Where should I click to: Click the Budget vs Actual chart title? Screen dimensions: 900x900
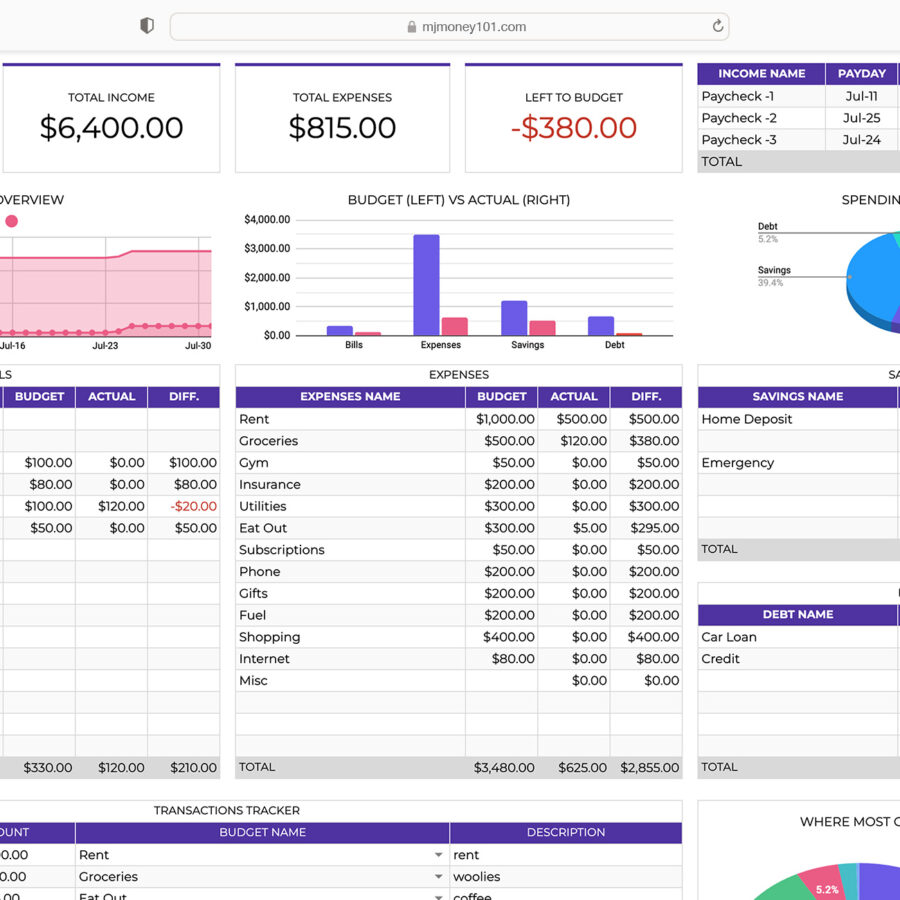click(459, 200)
